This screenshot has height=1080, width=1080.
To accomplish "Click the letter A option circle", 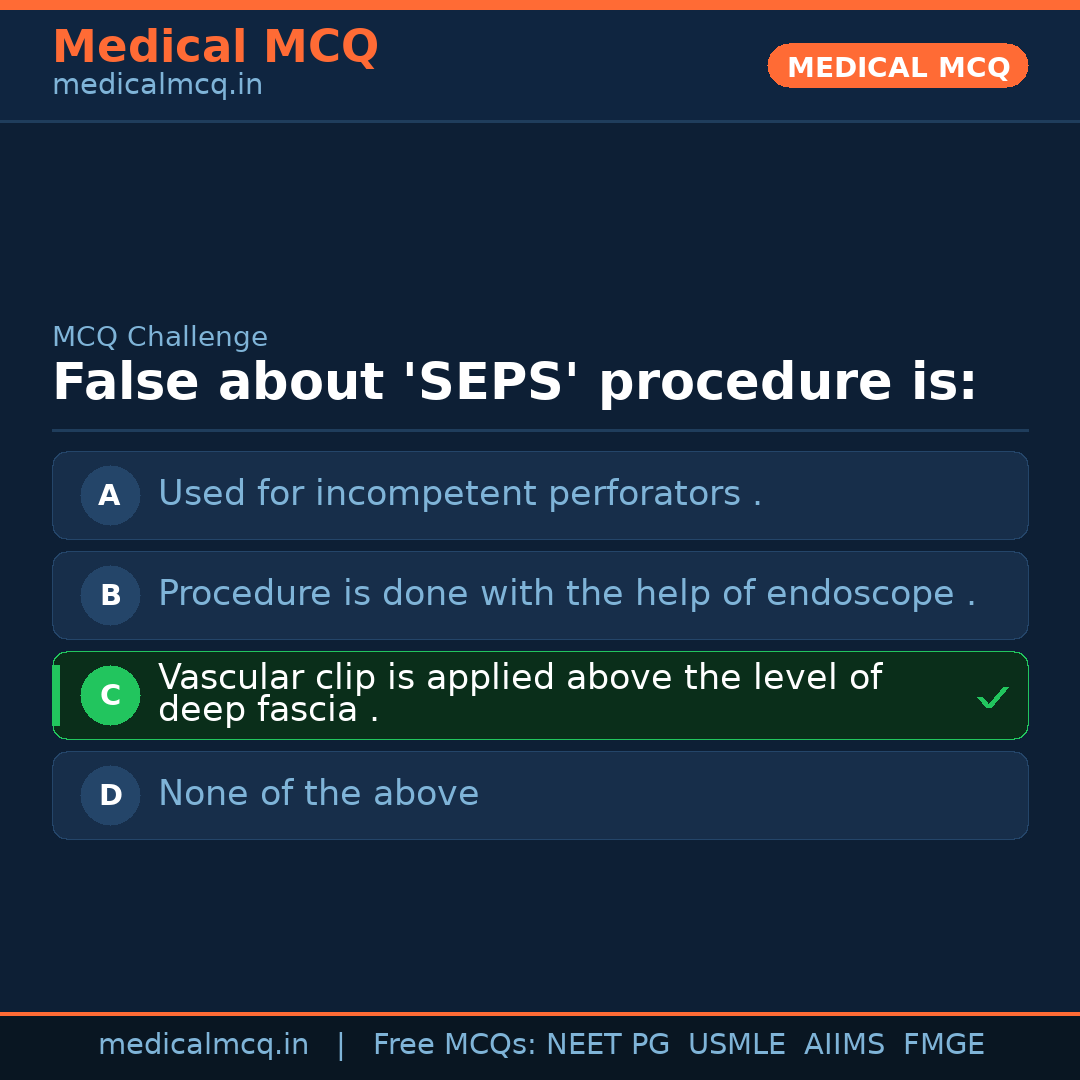I will [x=110, y=495].
